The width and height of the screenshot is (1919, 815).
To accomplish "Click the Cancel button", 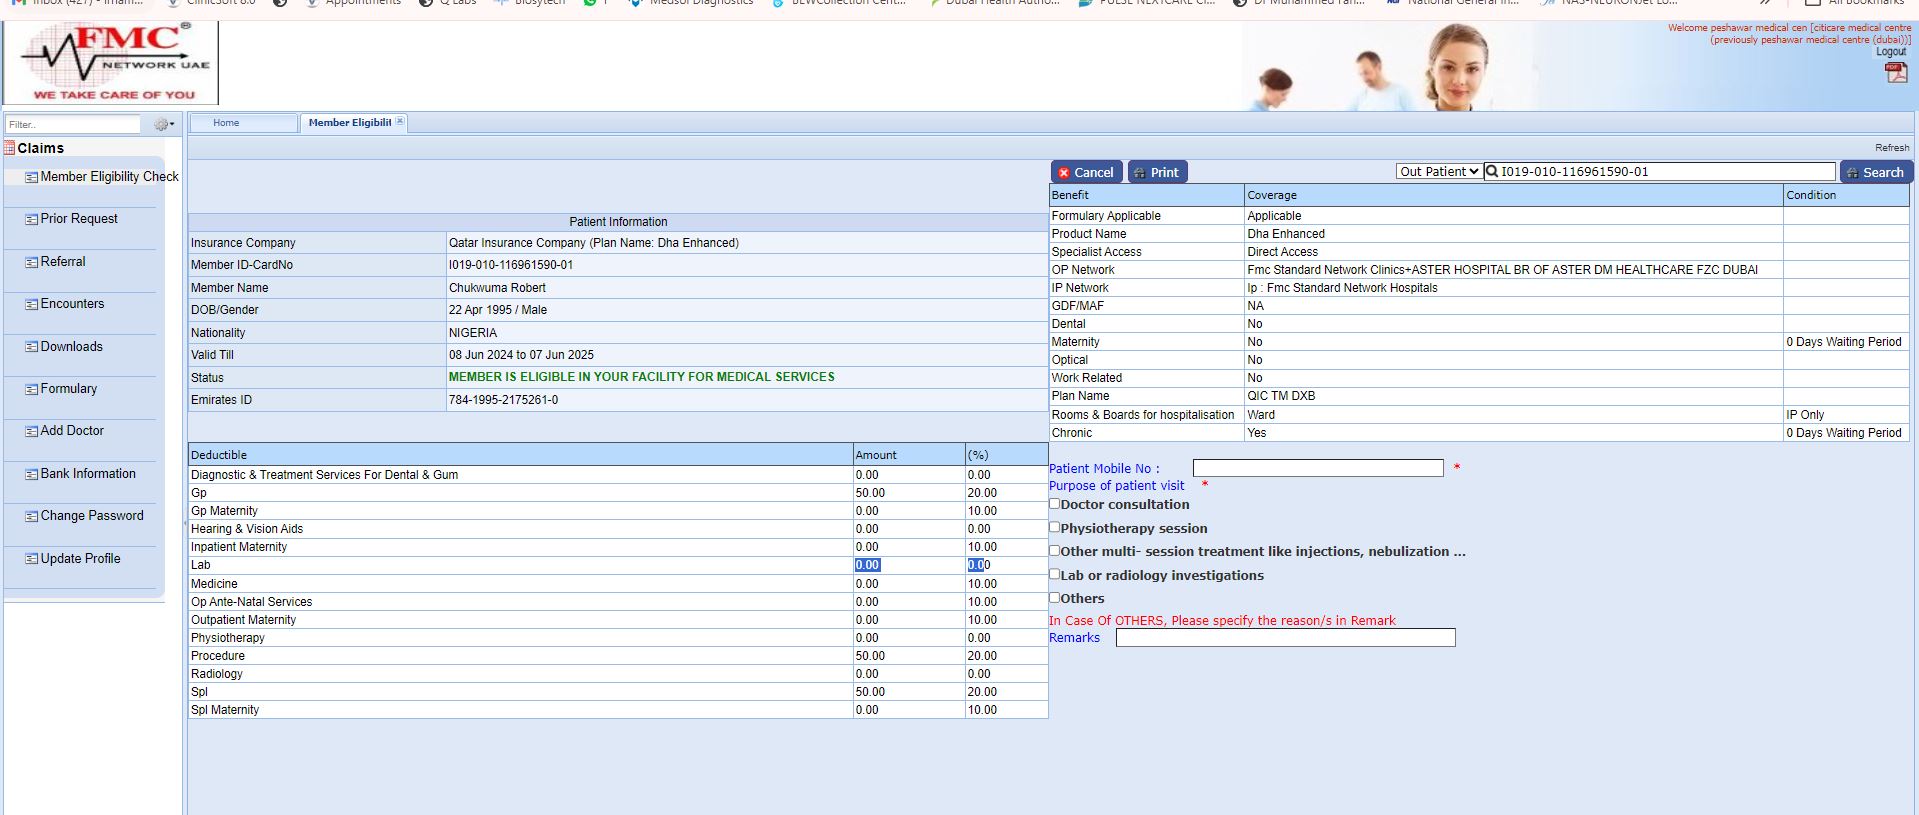I will (1086, 172).
